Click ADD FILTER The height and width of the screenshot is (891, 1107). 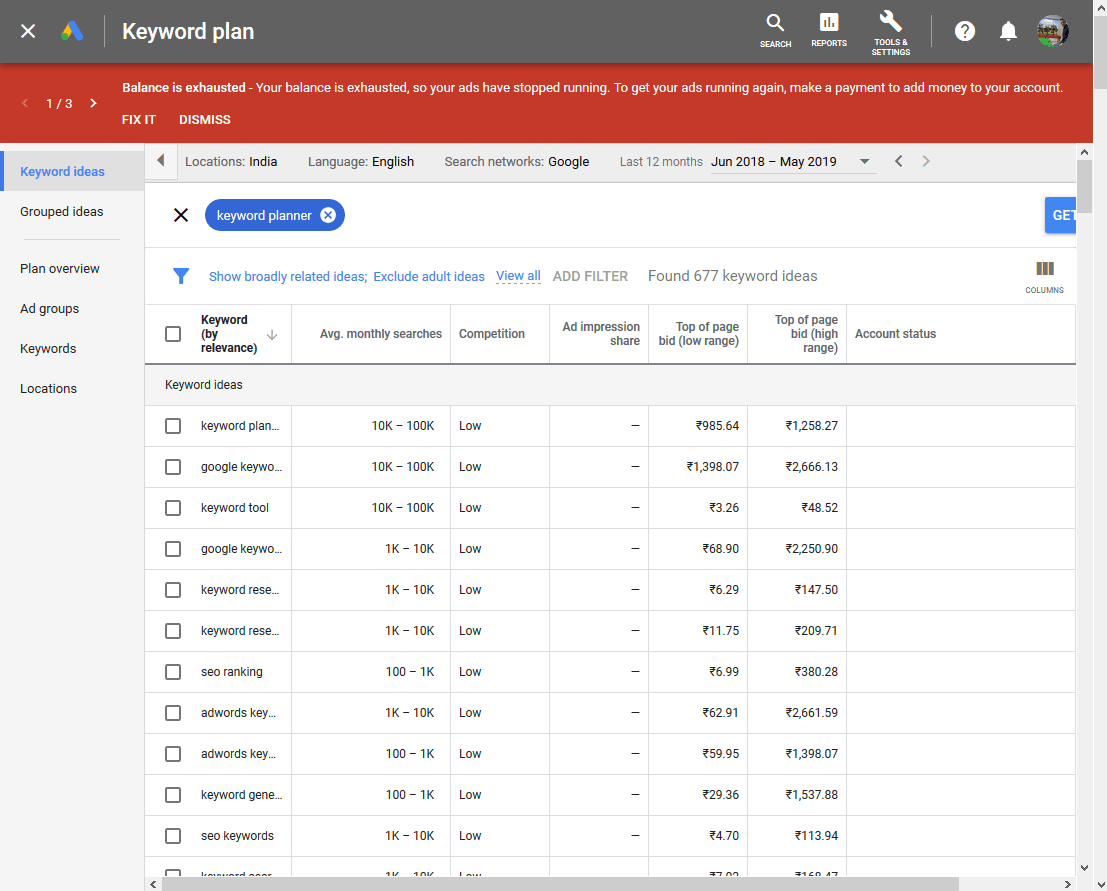point(590,277)
